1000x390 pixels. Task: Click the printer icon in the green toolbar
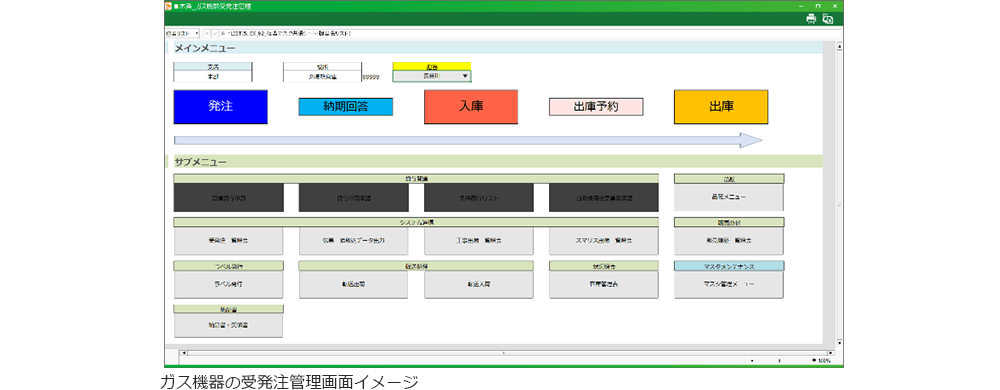click(x=811, y=19)
